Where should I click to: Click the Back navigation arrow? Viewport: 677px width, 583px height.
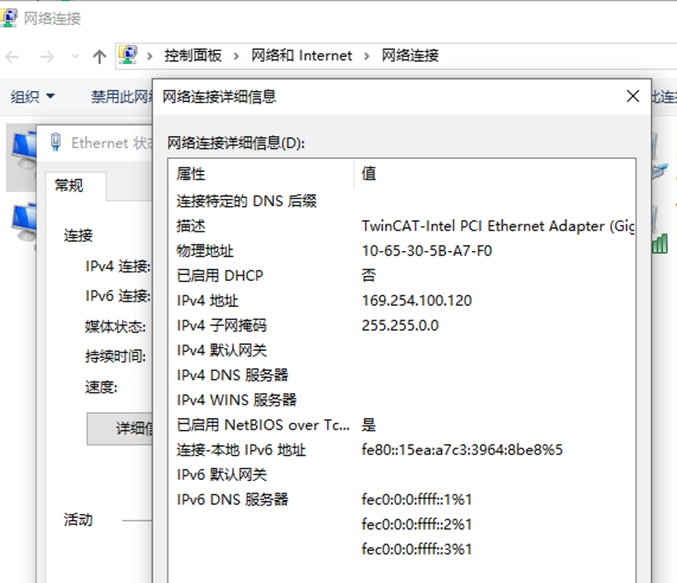[12, 57]
